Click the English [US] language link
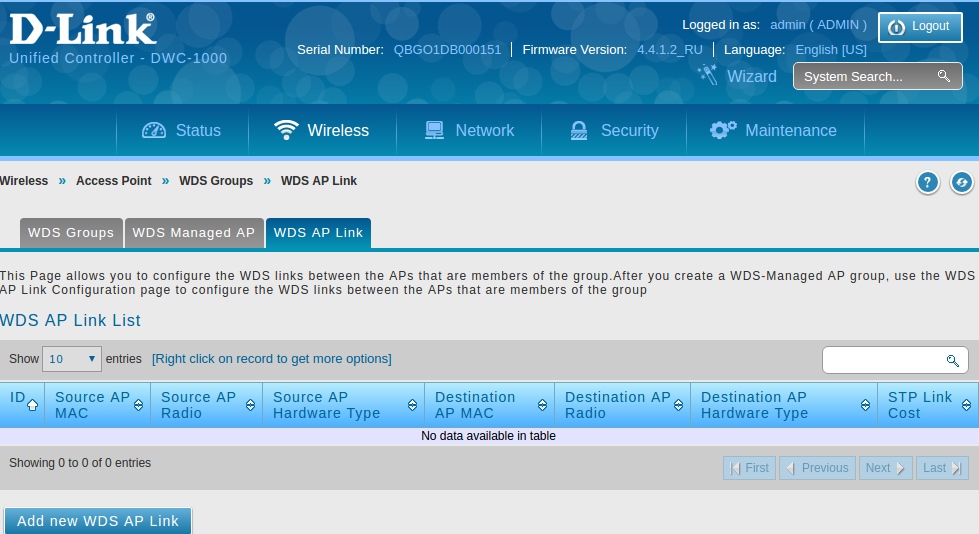This screenshot has width=979, height=534. click(830, 49)
